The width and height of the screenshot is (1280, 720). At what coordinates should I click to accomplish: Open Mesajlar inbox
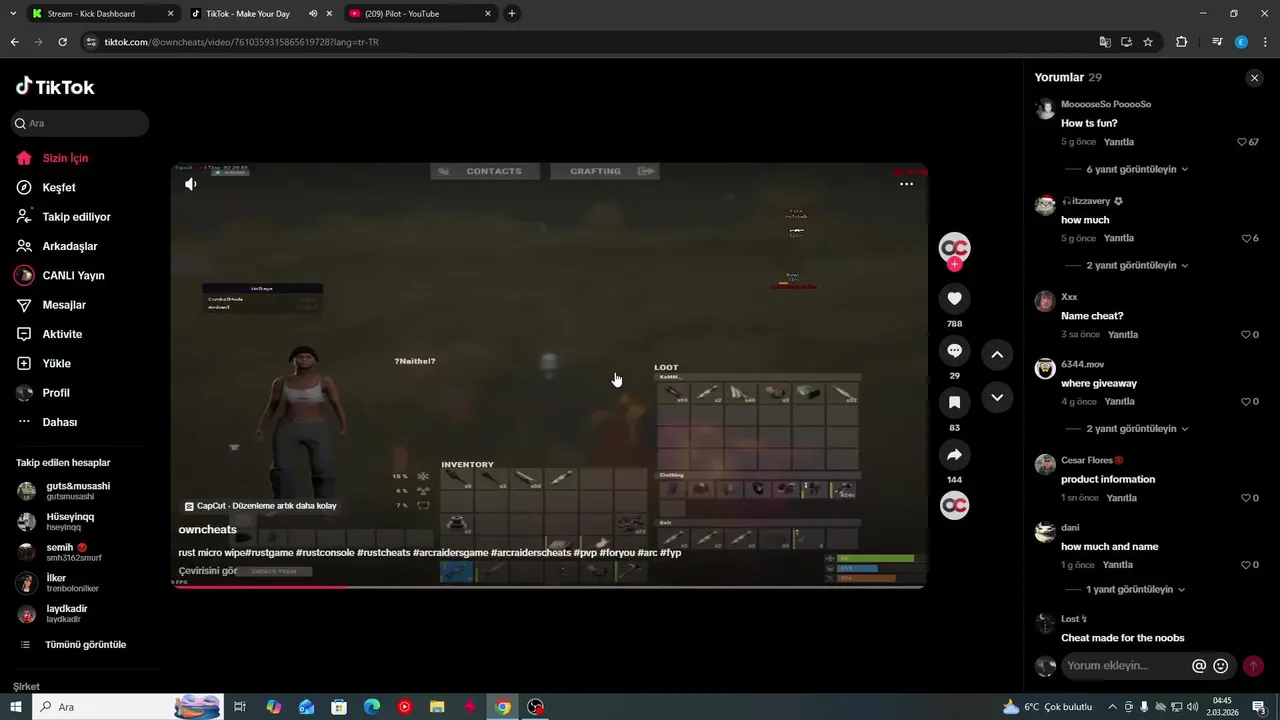pyautogui.click(x=64, y=305)
